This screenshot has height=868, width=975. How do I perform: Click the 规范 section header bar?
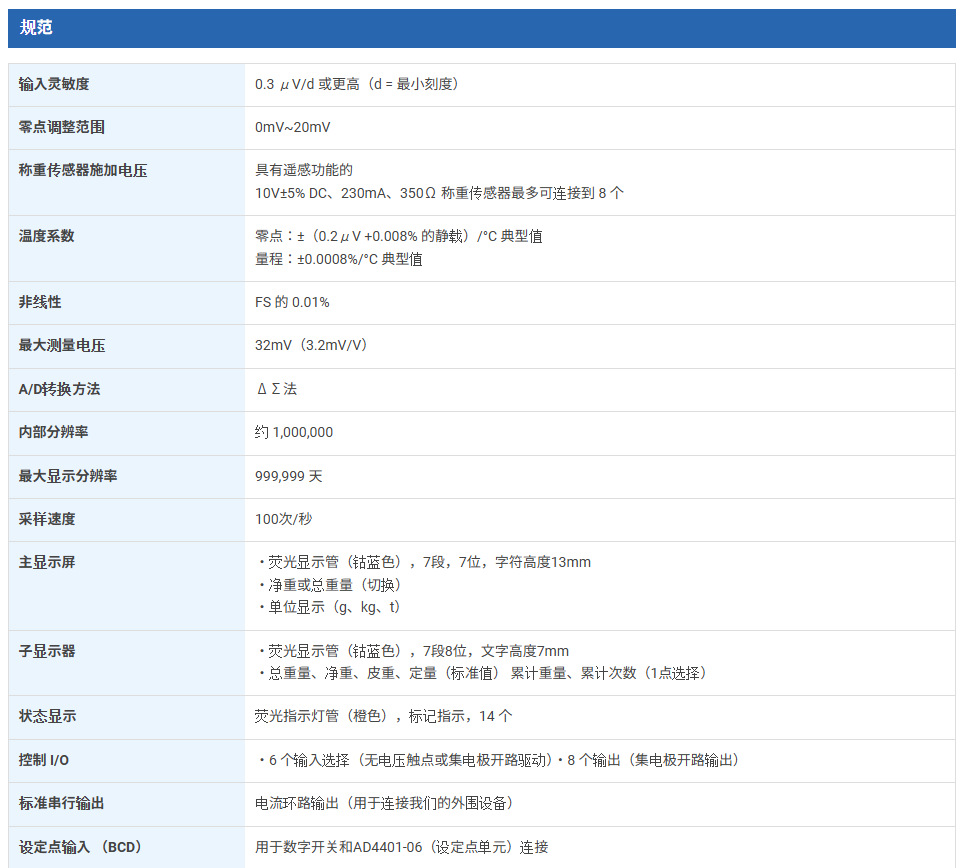click(482, 28)
